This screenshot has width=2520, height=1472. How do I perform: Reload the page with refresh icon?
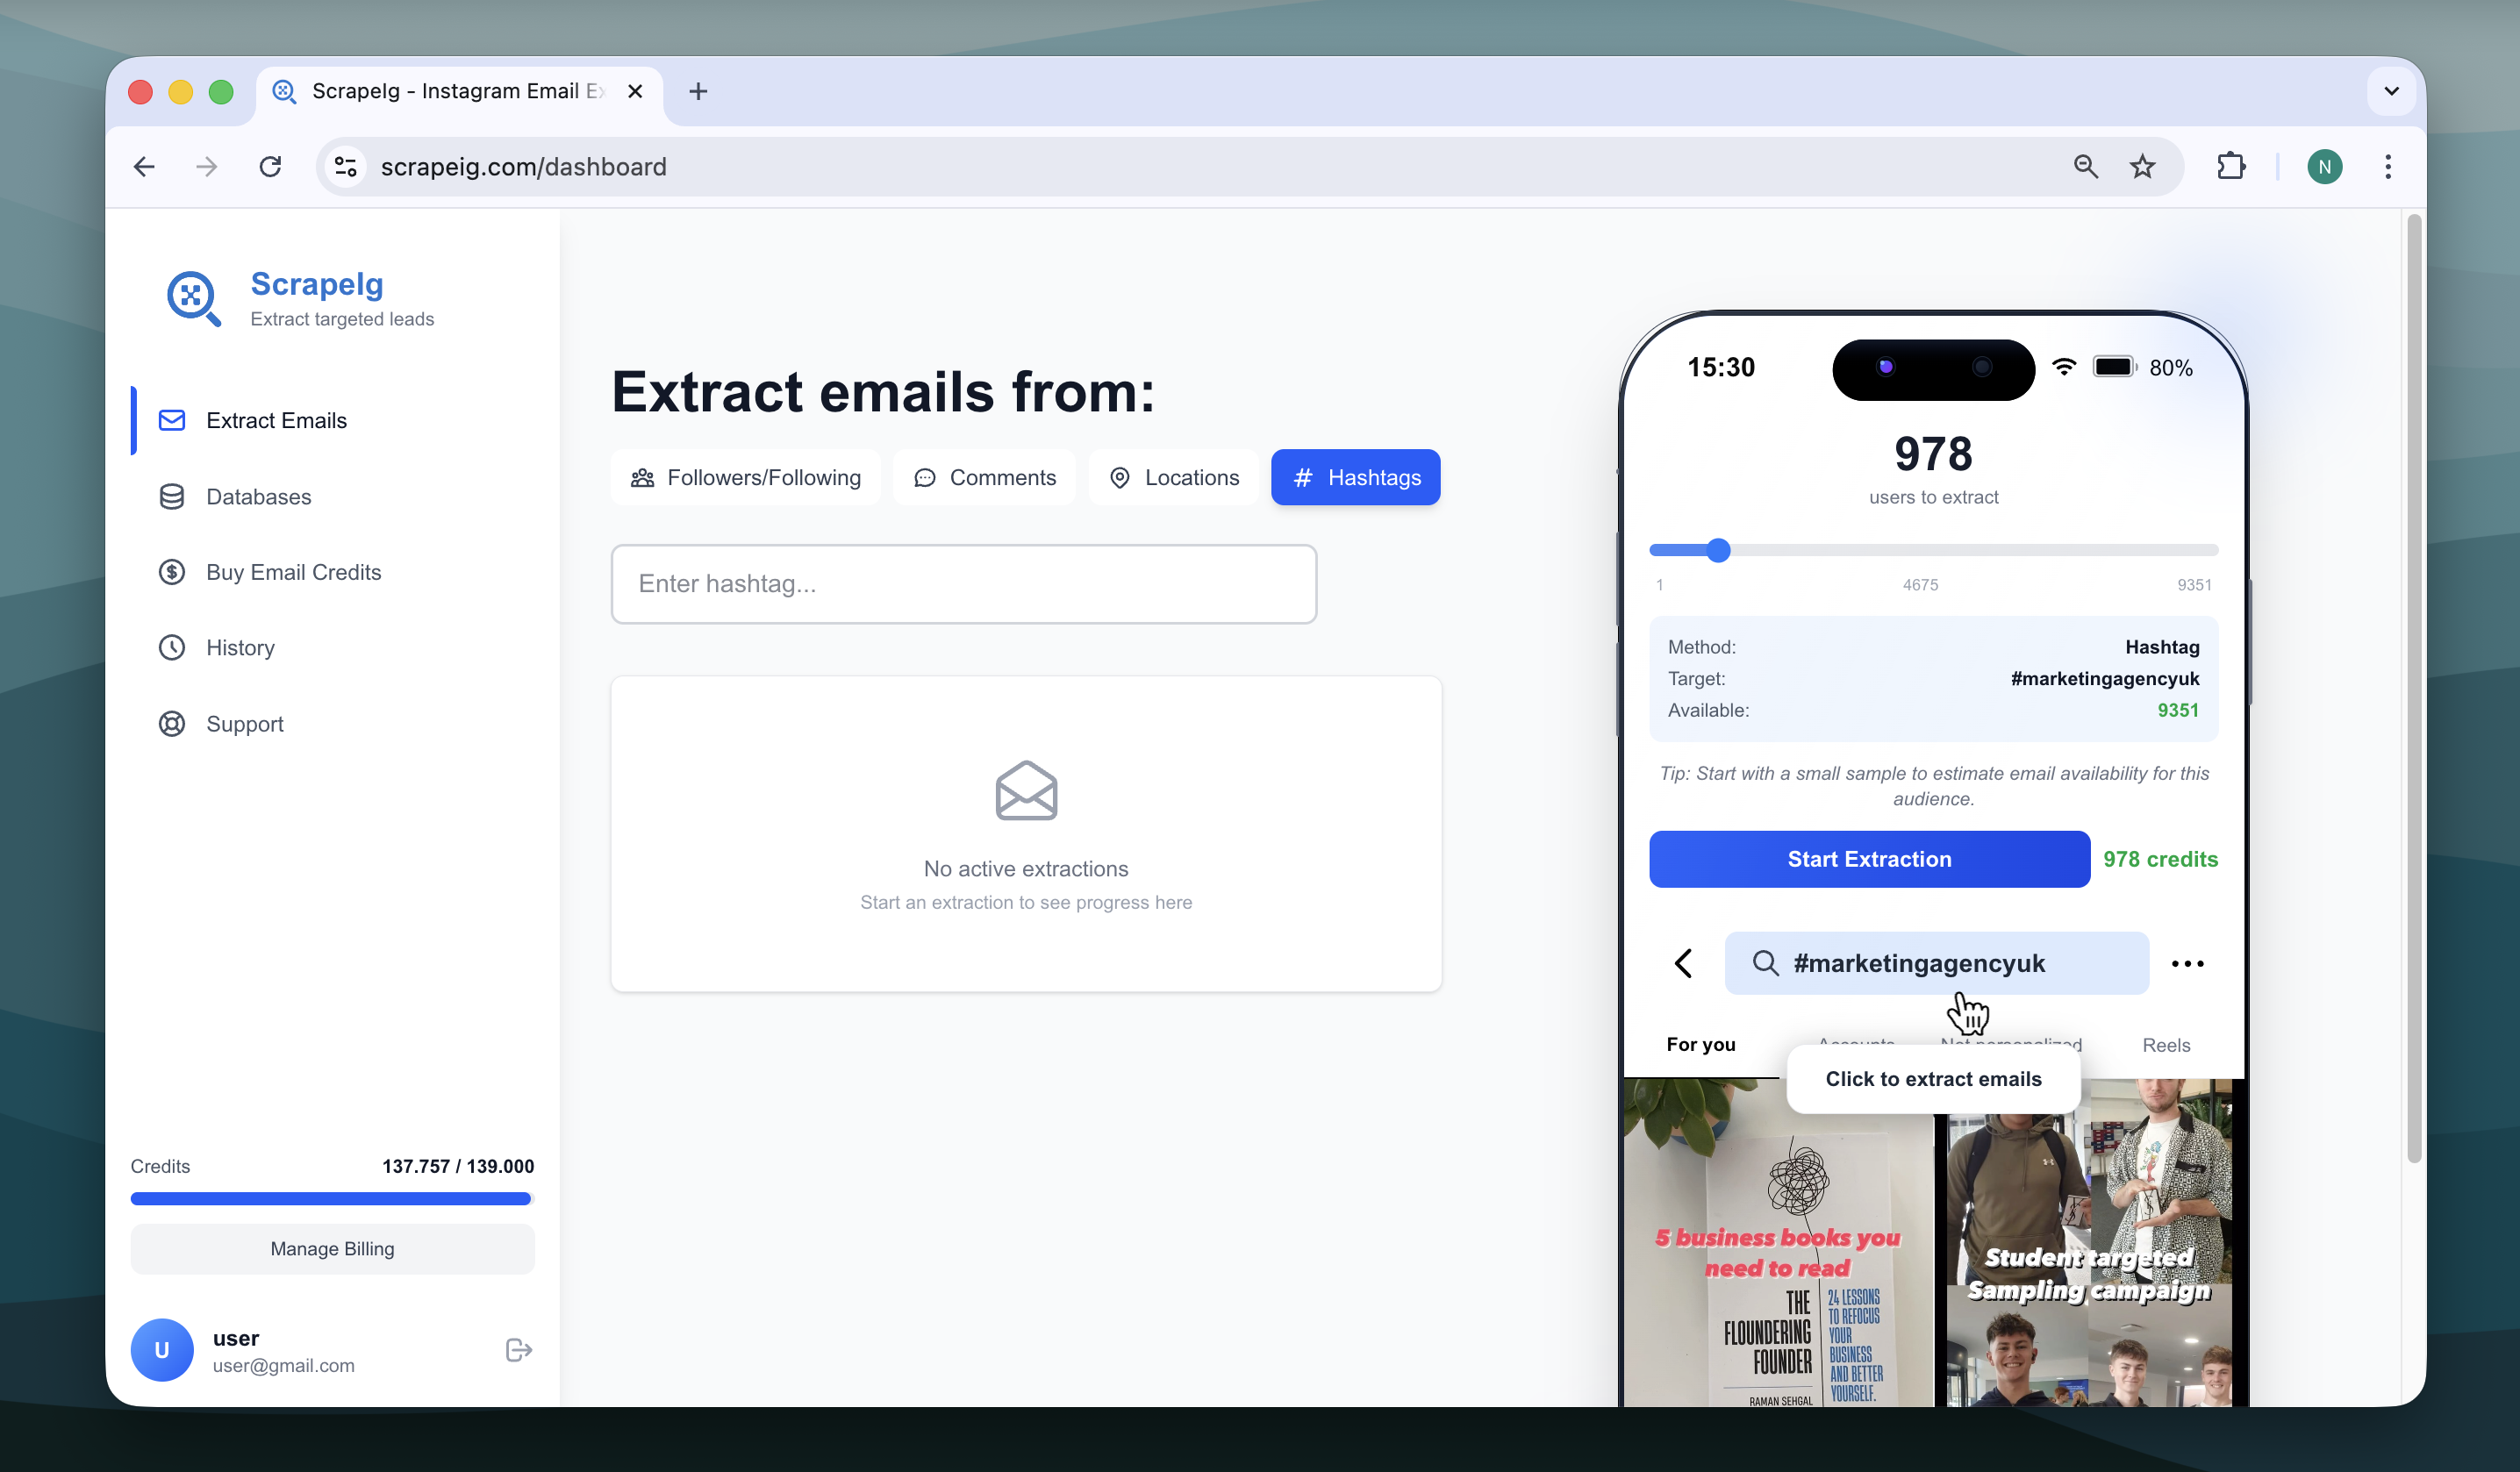(x=270, y=167)
